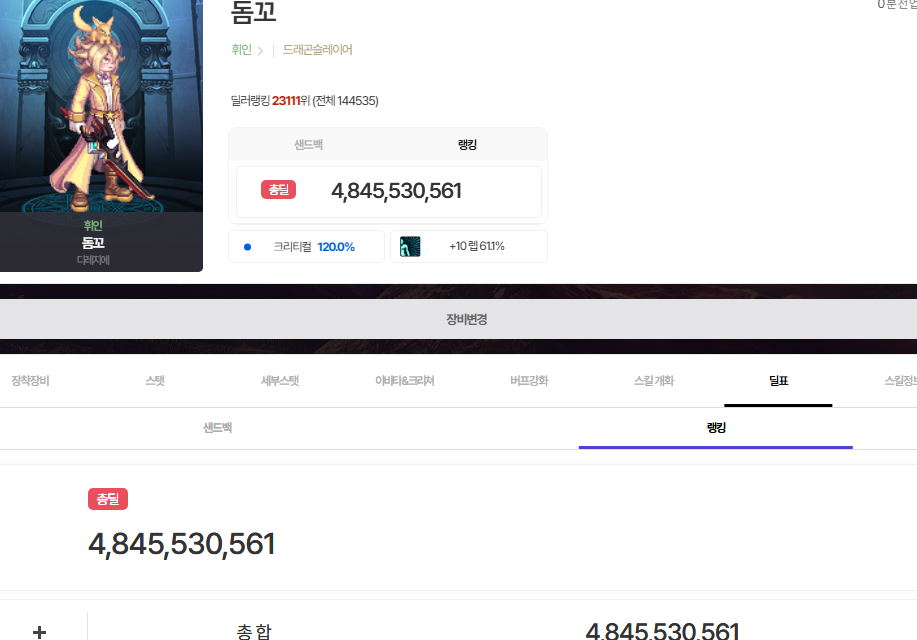The width and height of the screenshot is (917, 640).
Task: Click the 휘인 server breadcrumb link
Action: coord(241,50)
